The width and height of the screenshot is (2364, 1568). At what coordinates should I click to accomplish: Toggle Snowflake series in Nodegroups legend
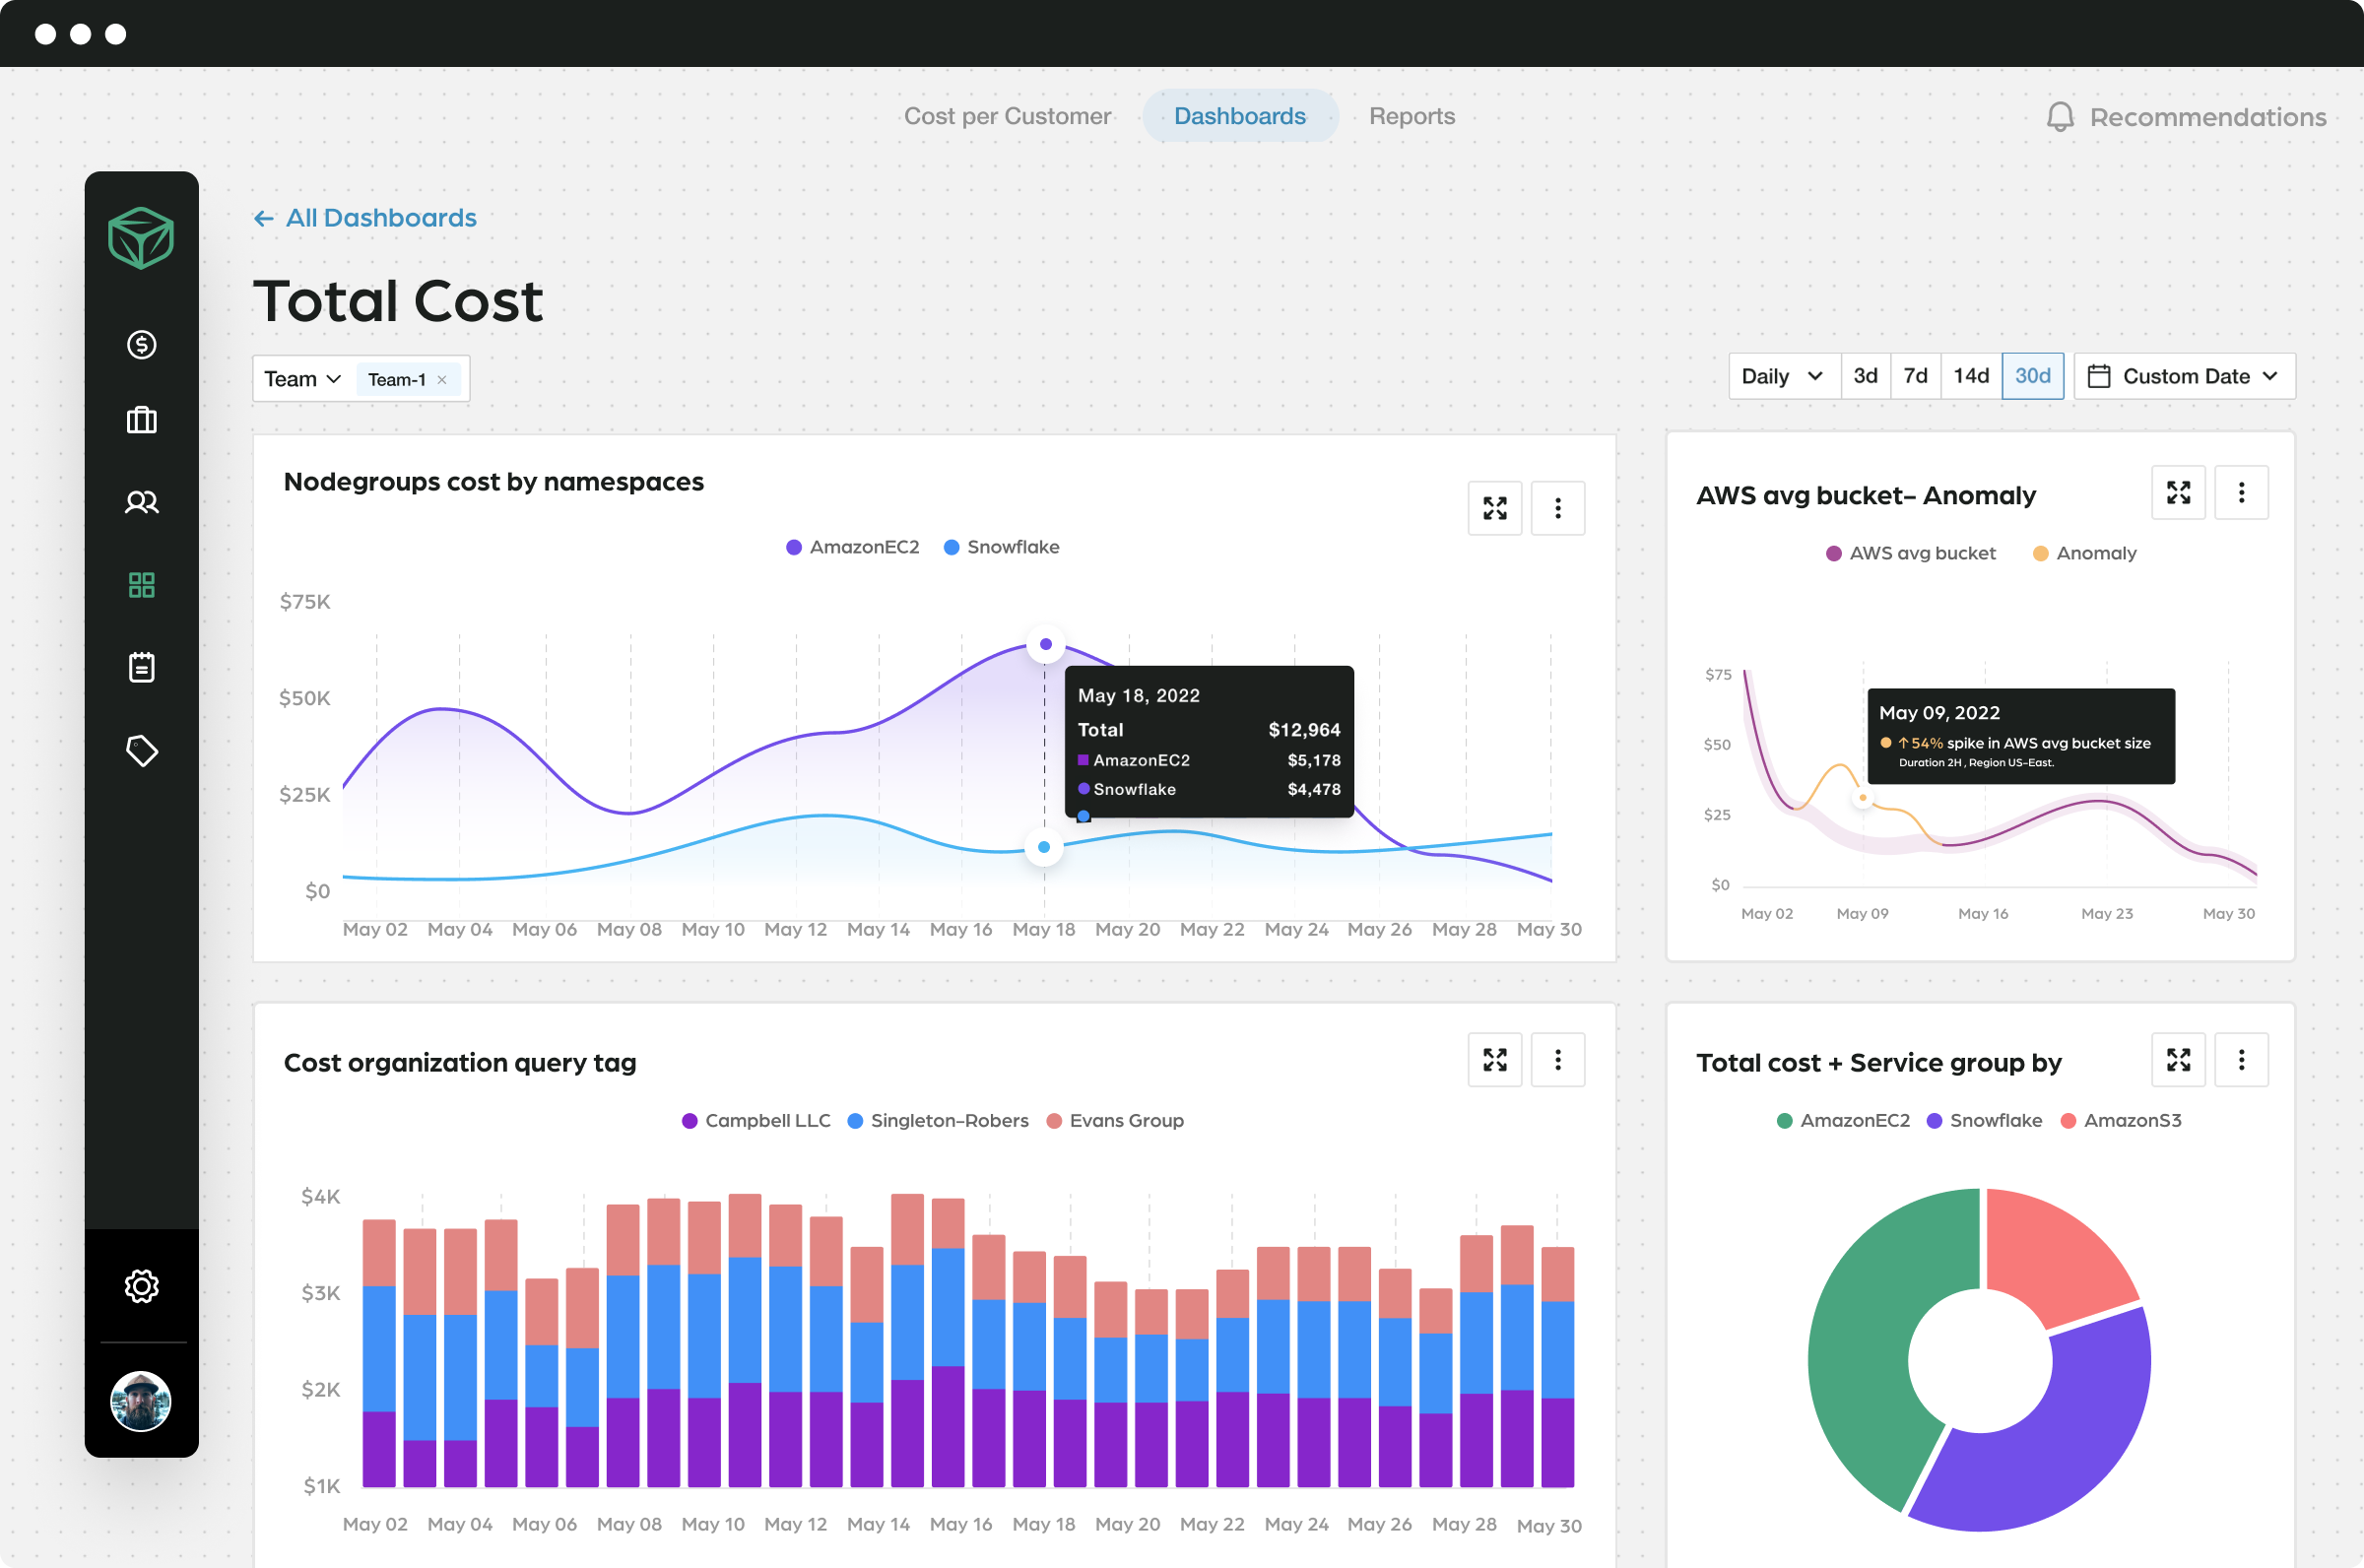coord(1001,547)
